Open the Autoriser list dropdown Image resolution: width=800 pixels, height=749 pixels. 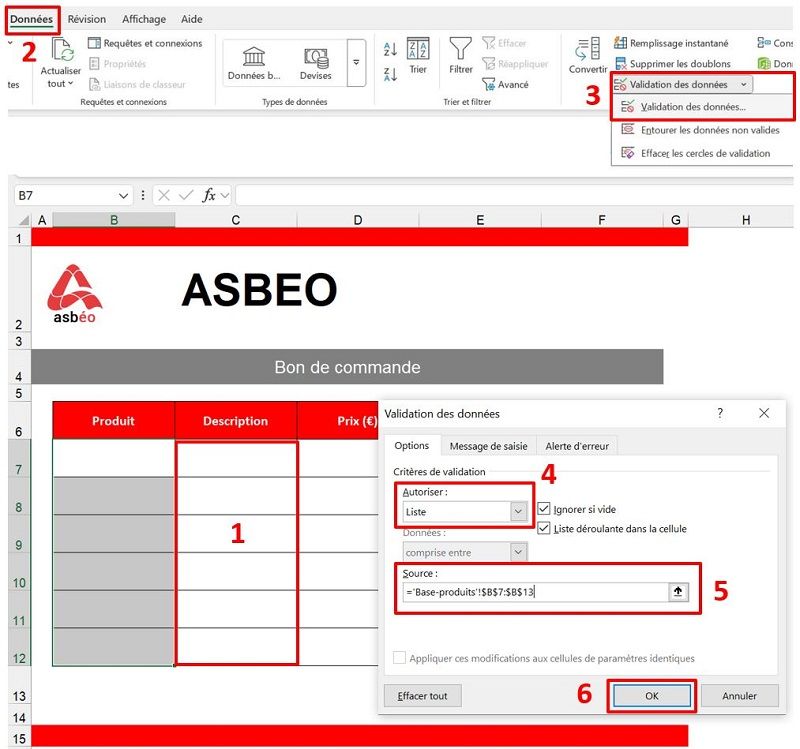[516, 511]
